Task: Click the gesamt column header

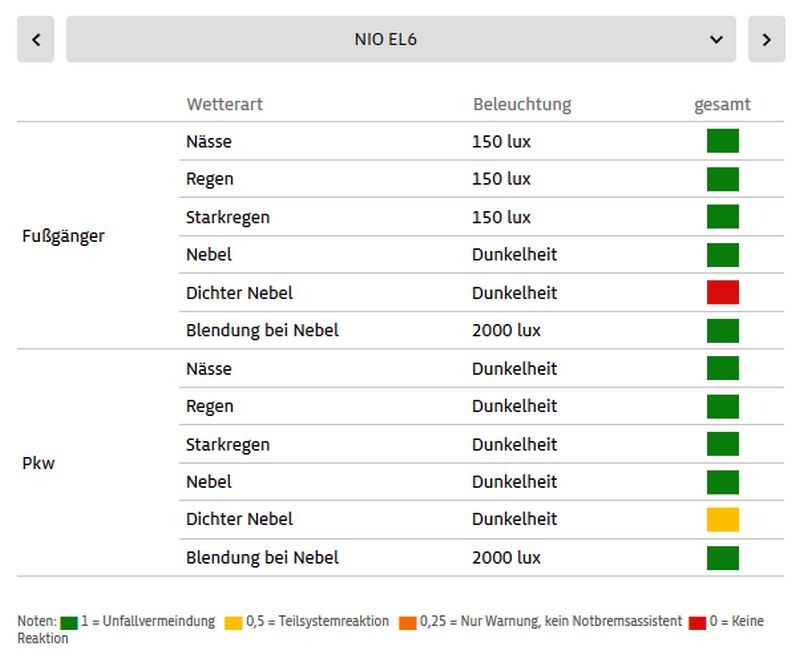Action: pos(722,104)
